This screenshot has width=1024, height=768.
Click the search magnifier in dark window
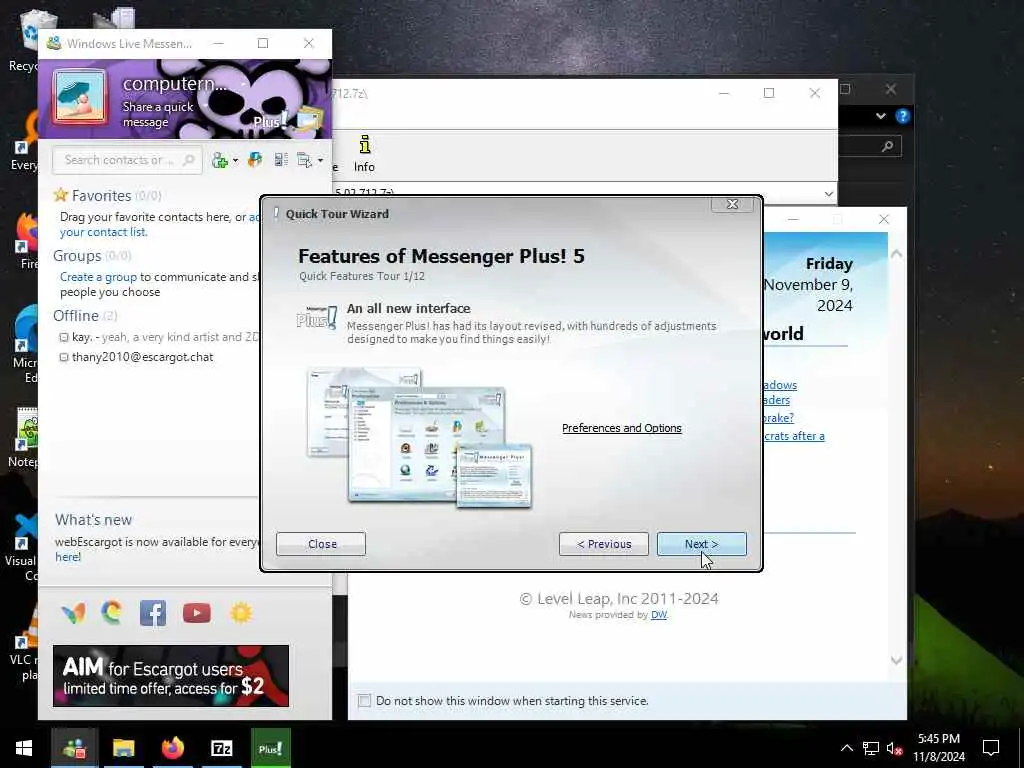[887, 146]
